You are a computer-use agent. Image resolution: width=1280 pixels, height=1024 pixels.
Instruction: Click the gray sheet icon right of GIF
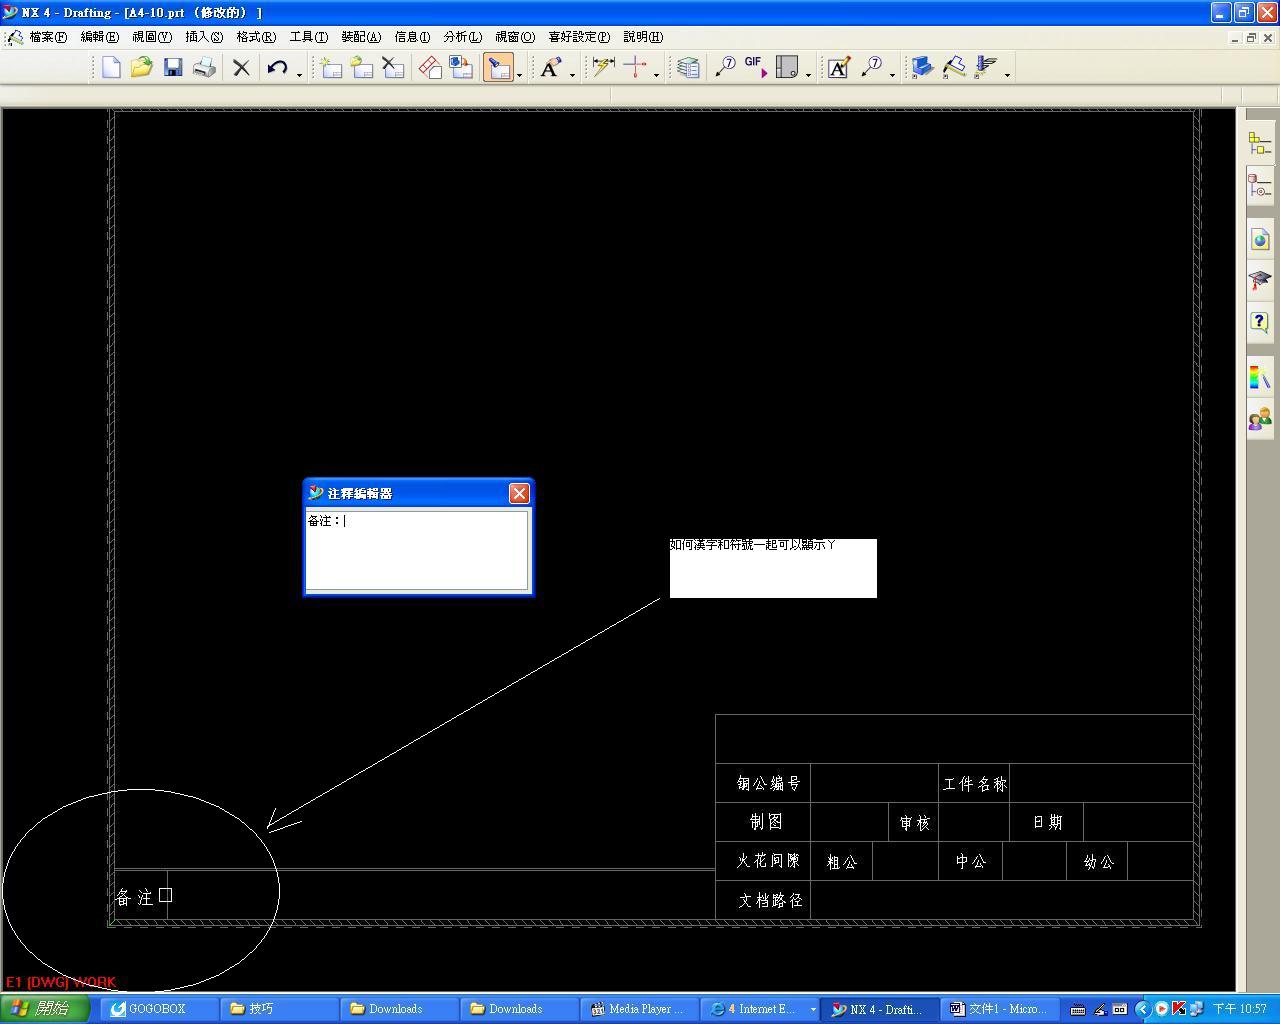[x=787, y=67]
